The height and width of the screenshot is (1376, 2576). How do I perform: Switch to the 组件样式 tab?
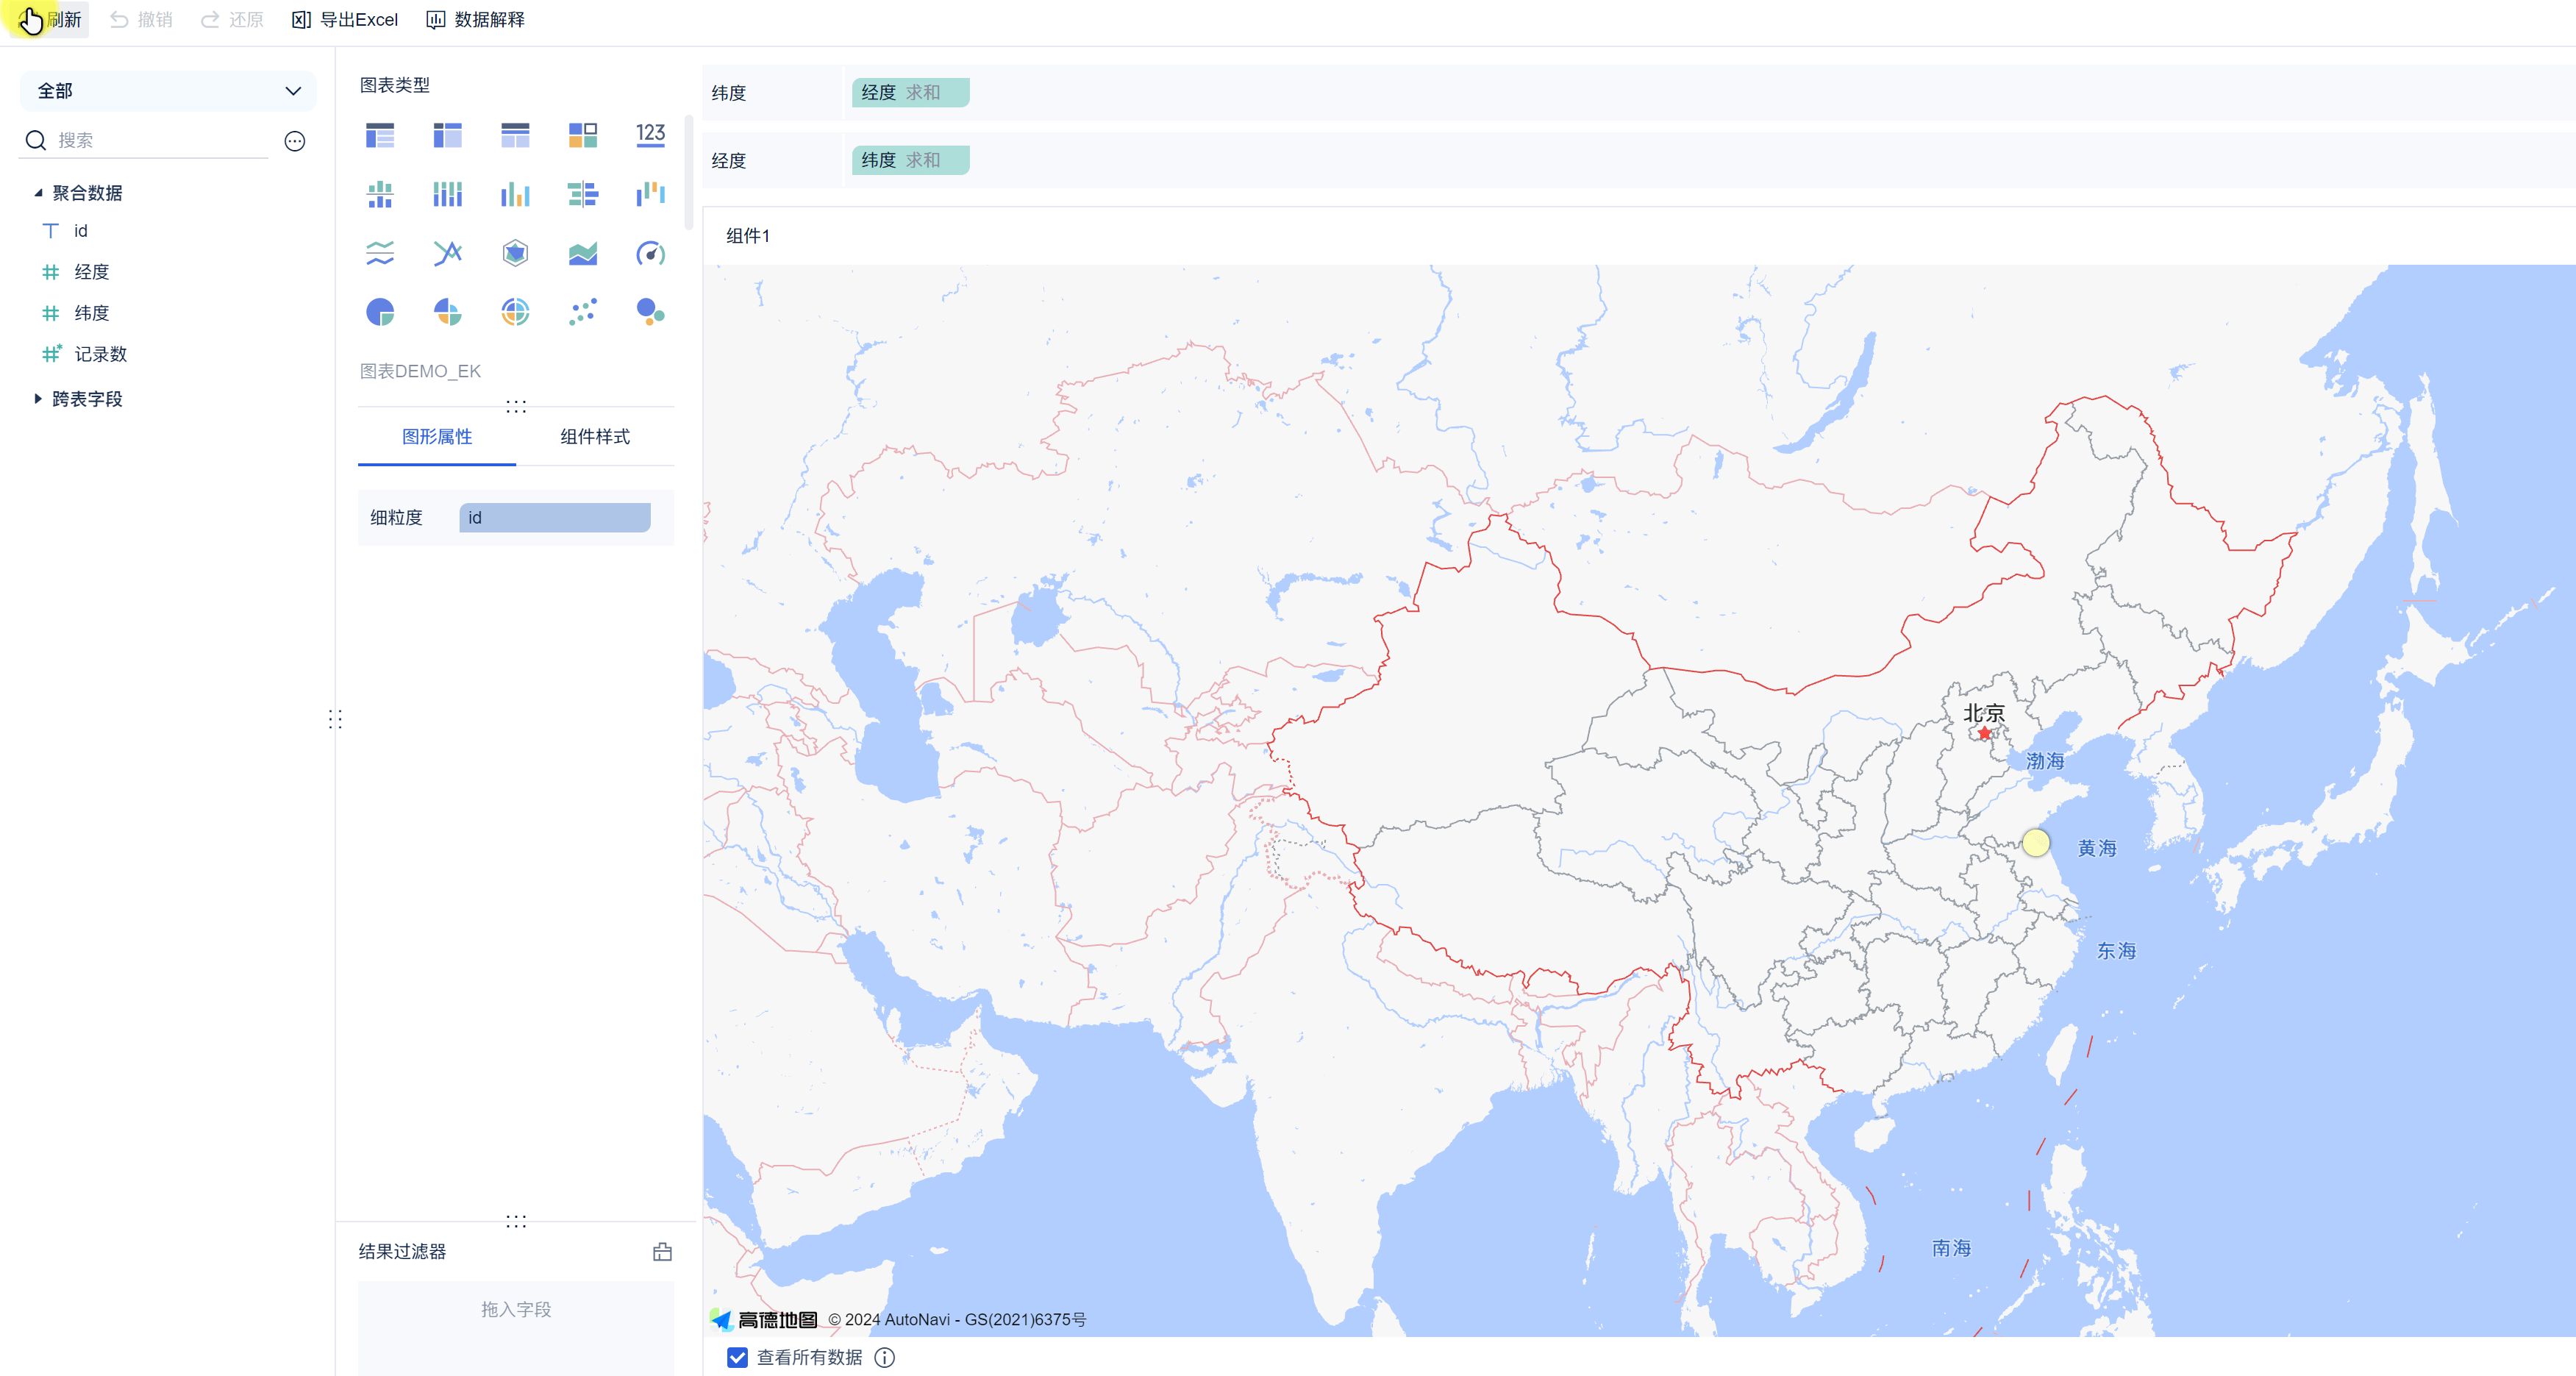pyautogui.click(x=595, y=436)
